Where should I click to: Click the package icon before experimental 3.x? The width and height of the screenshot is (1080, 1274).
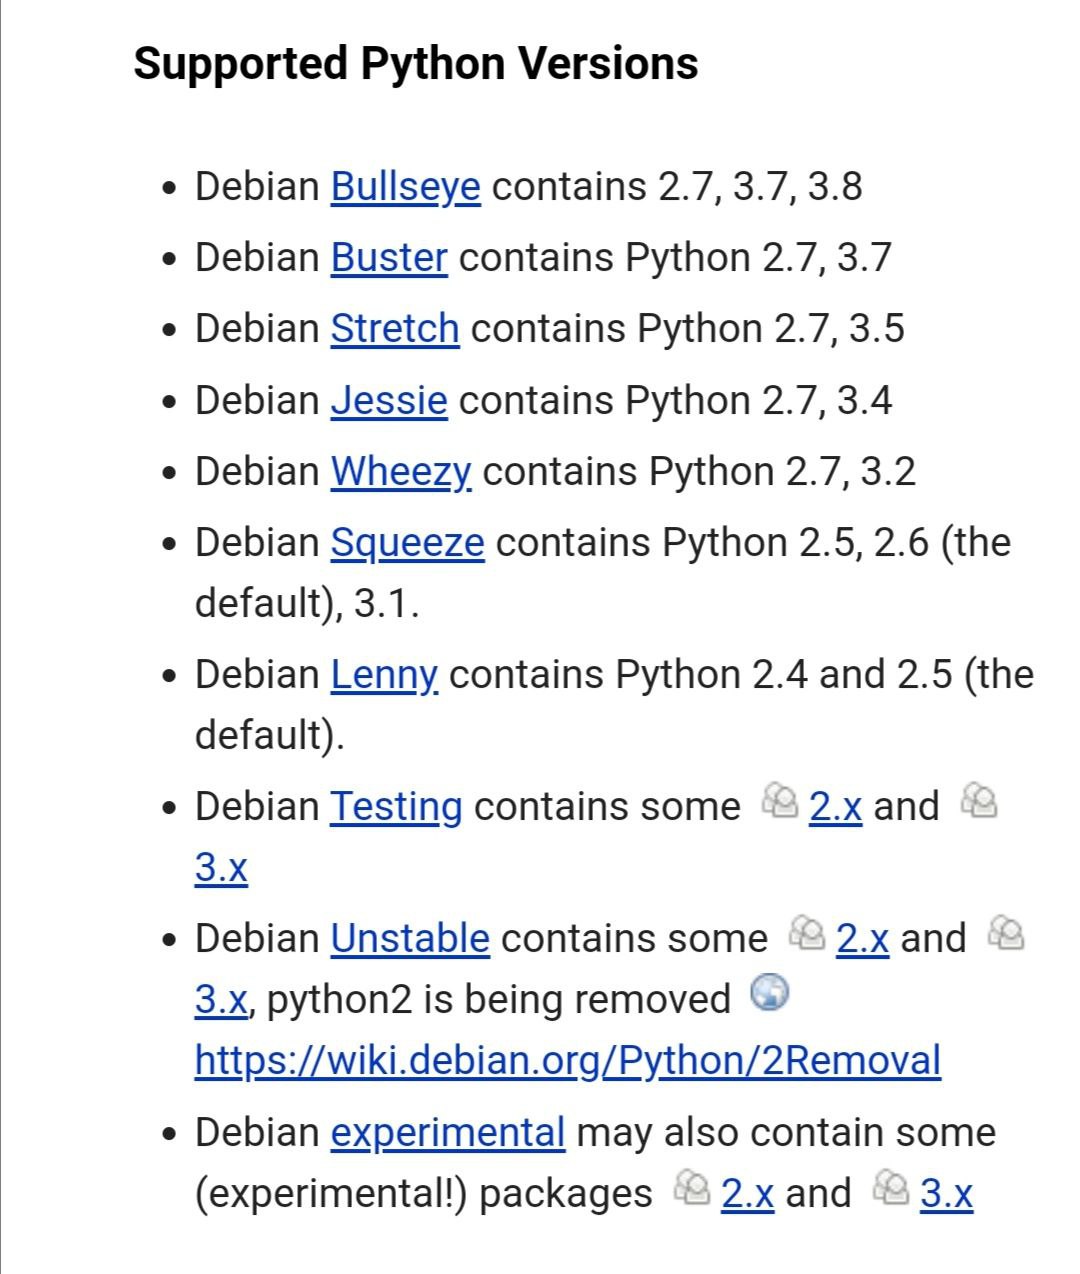(x=891, y=1187)
